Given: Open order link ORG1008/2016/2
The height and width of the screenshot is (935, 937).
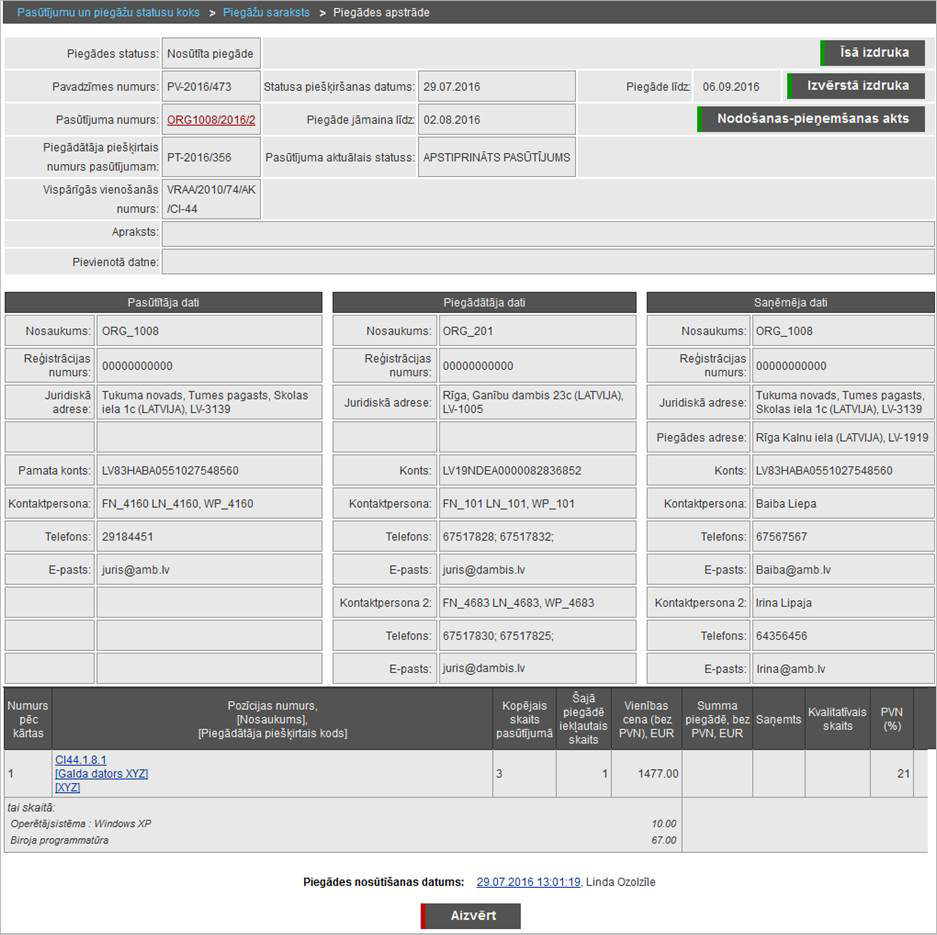Looking at the screenshot, I should (x=211, y=120).
